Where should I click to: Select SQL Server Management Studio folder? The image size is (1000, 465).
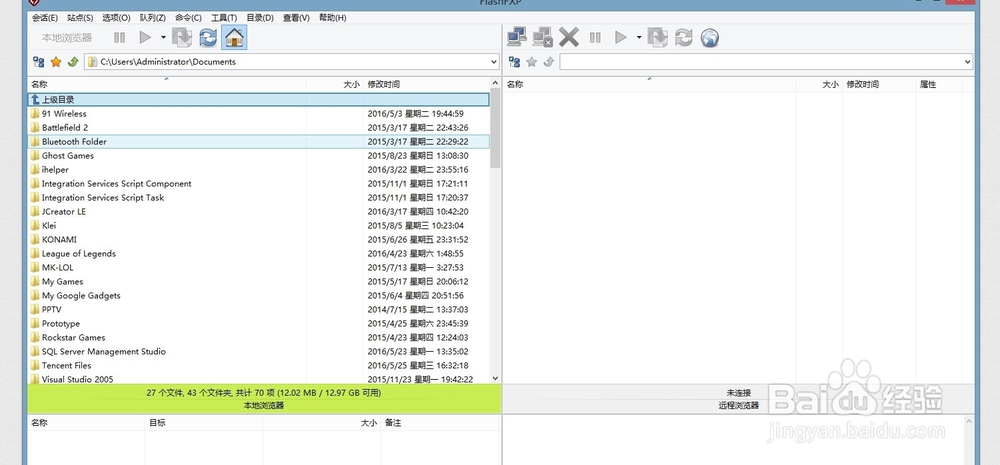tap(259, 351)
